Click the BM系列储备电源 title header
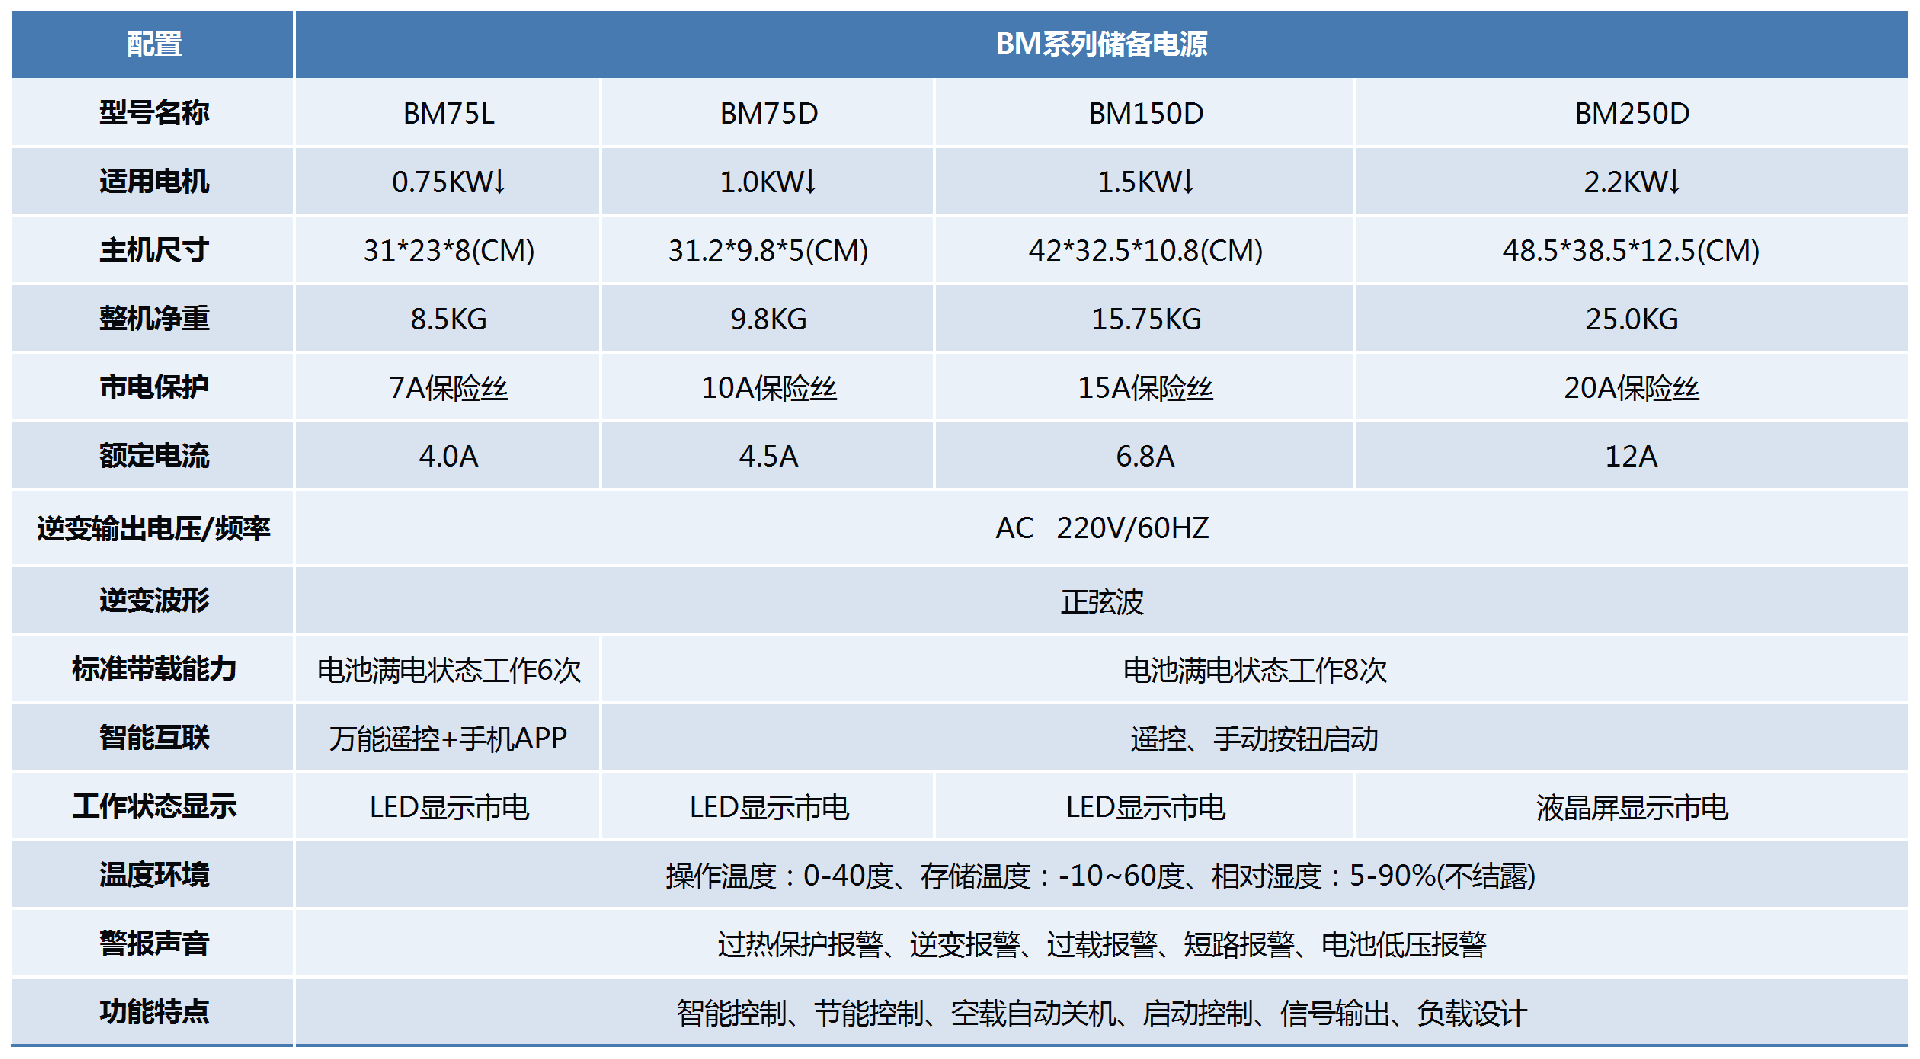The height and width of the screenshot is (1059, 1920). click(x=1101, y=44)
